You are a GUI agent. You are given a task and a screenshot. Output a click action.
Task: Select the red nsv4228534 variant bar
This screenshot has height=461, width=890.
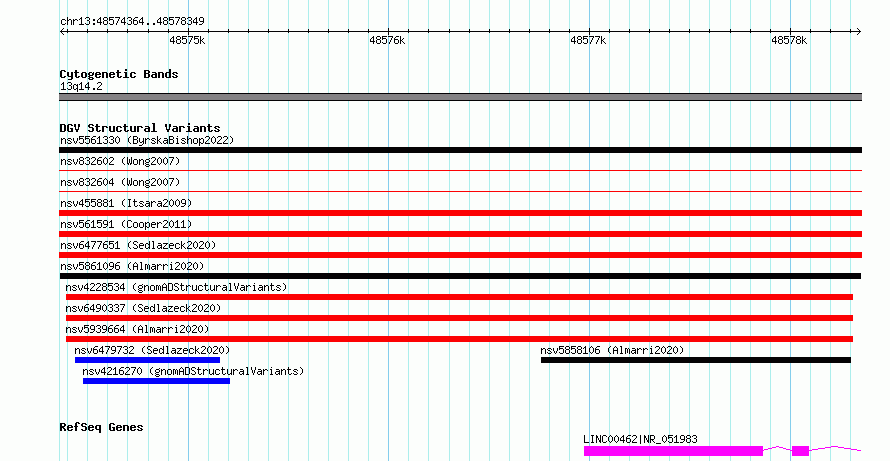tap(459, 297)
